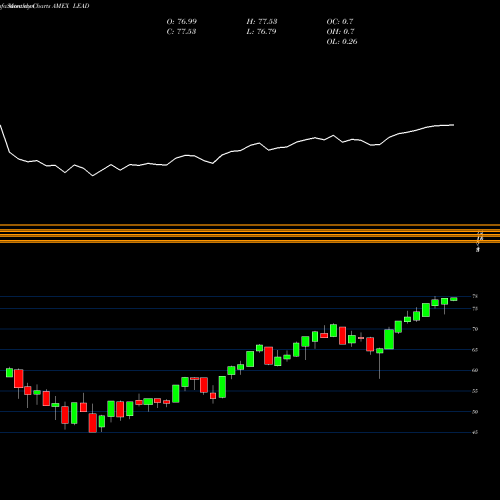Select the high value H: 77.53

click(262, 22)
